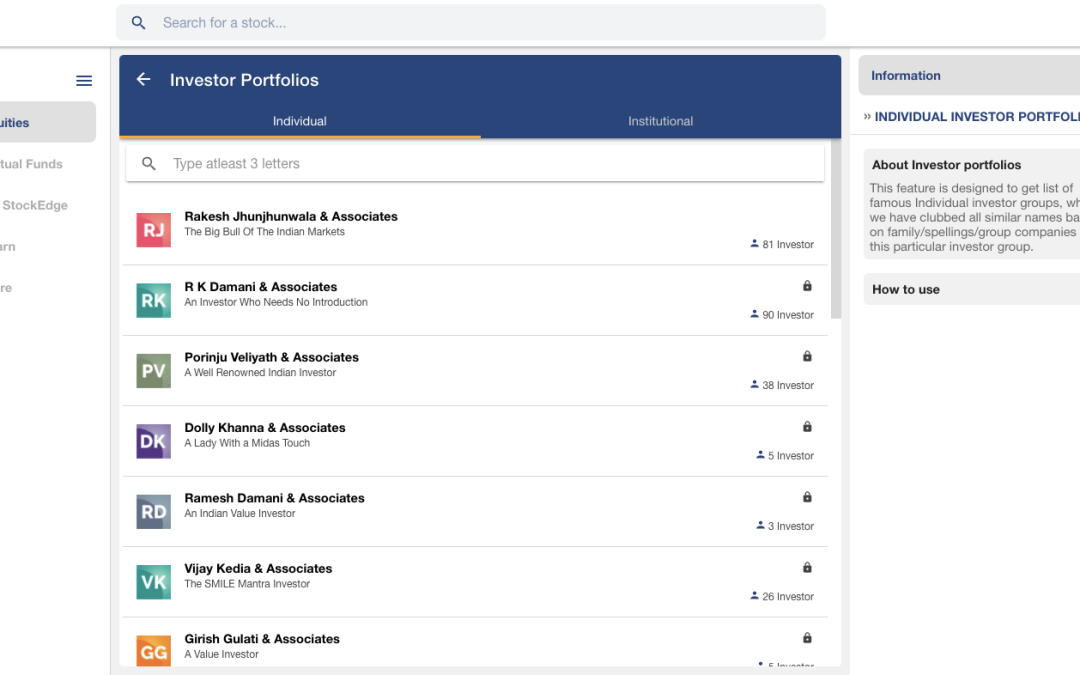Click the lock icon on R K Damani row

click(807, 286)
